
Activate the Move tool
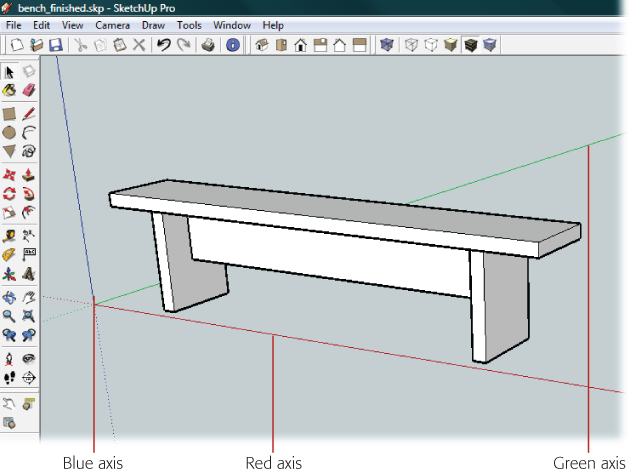pos(10,174)
